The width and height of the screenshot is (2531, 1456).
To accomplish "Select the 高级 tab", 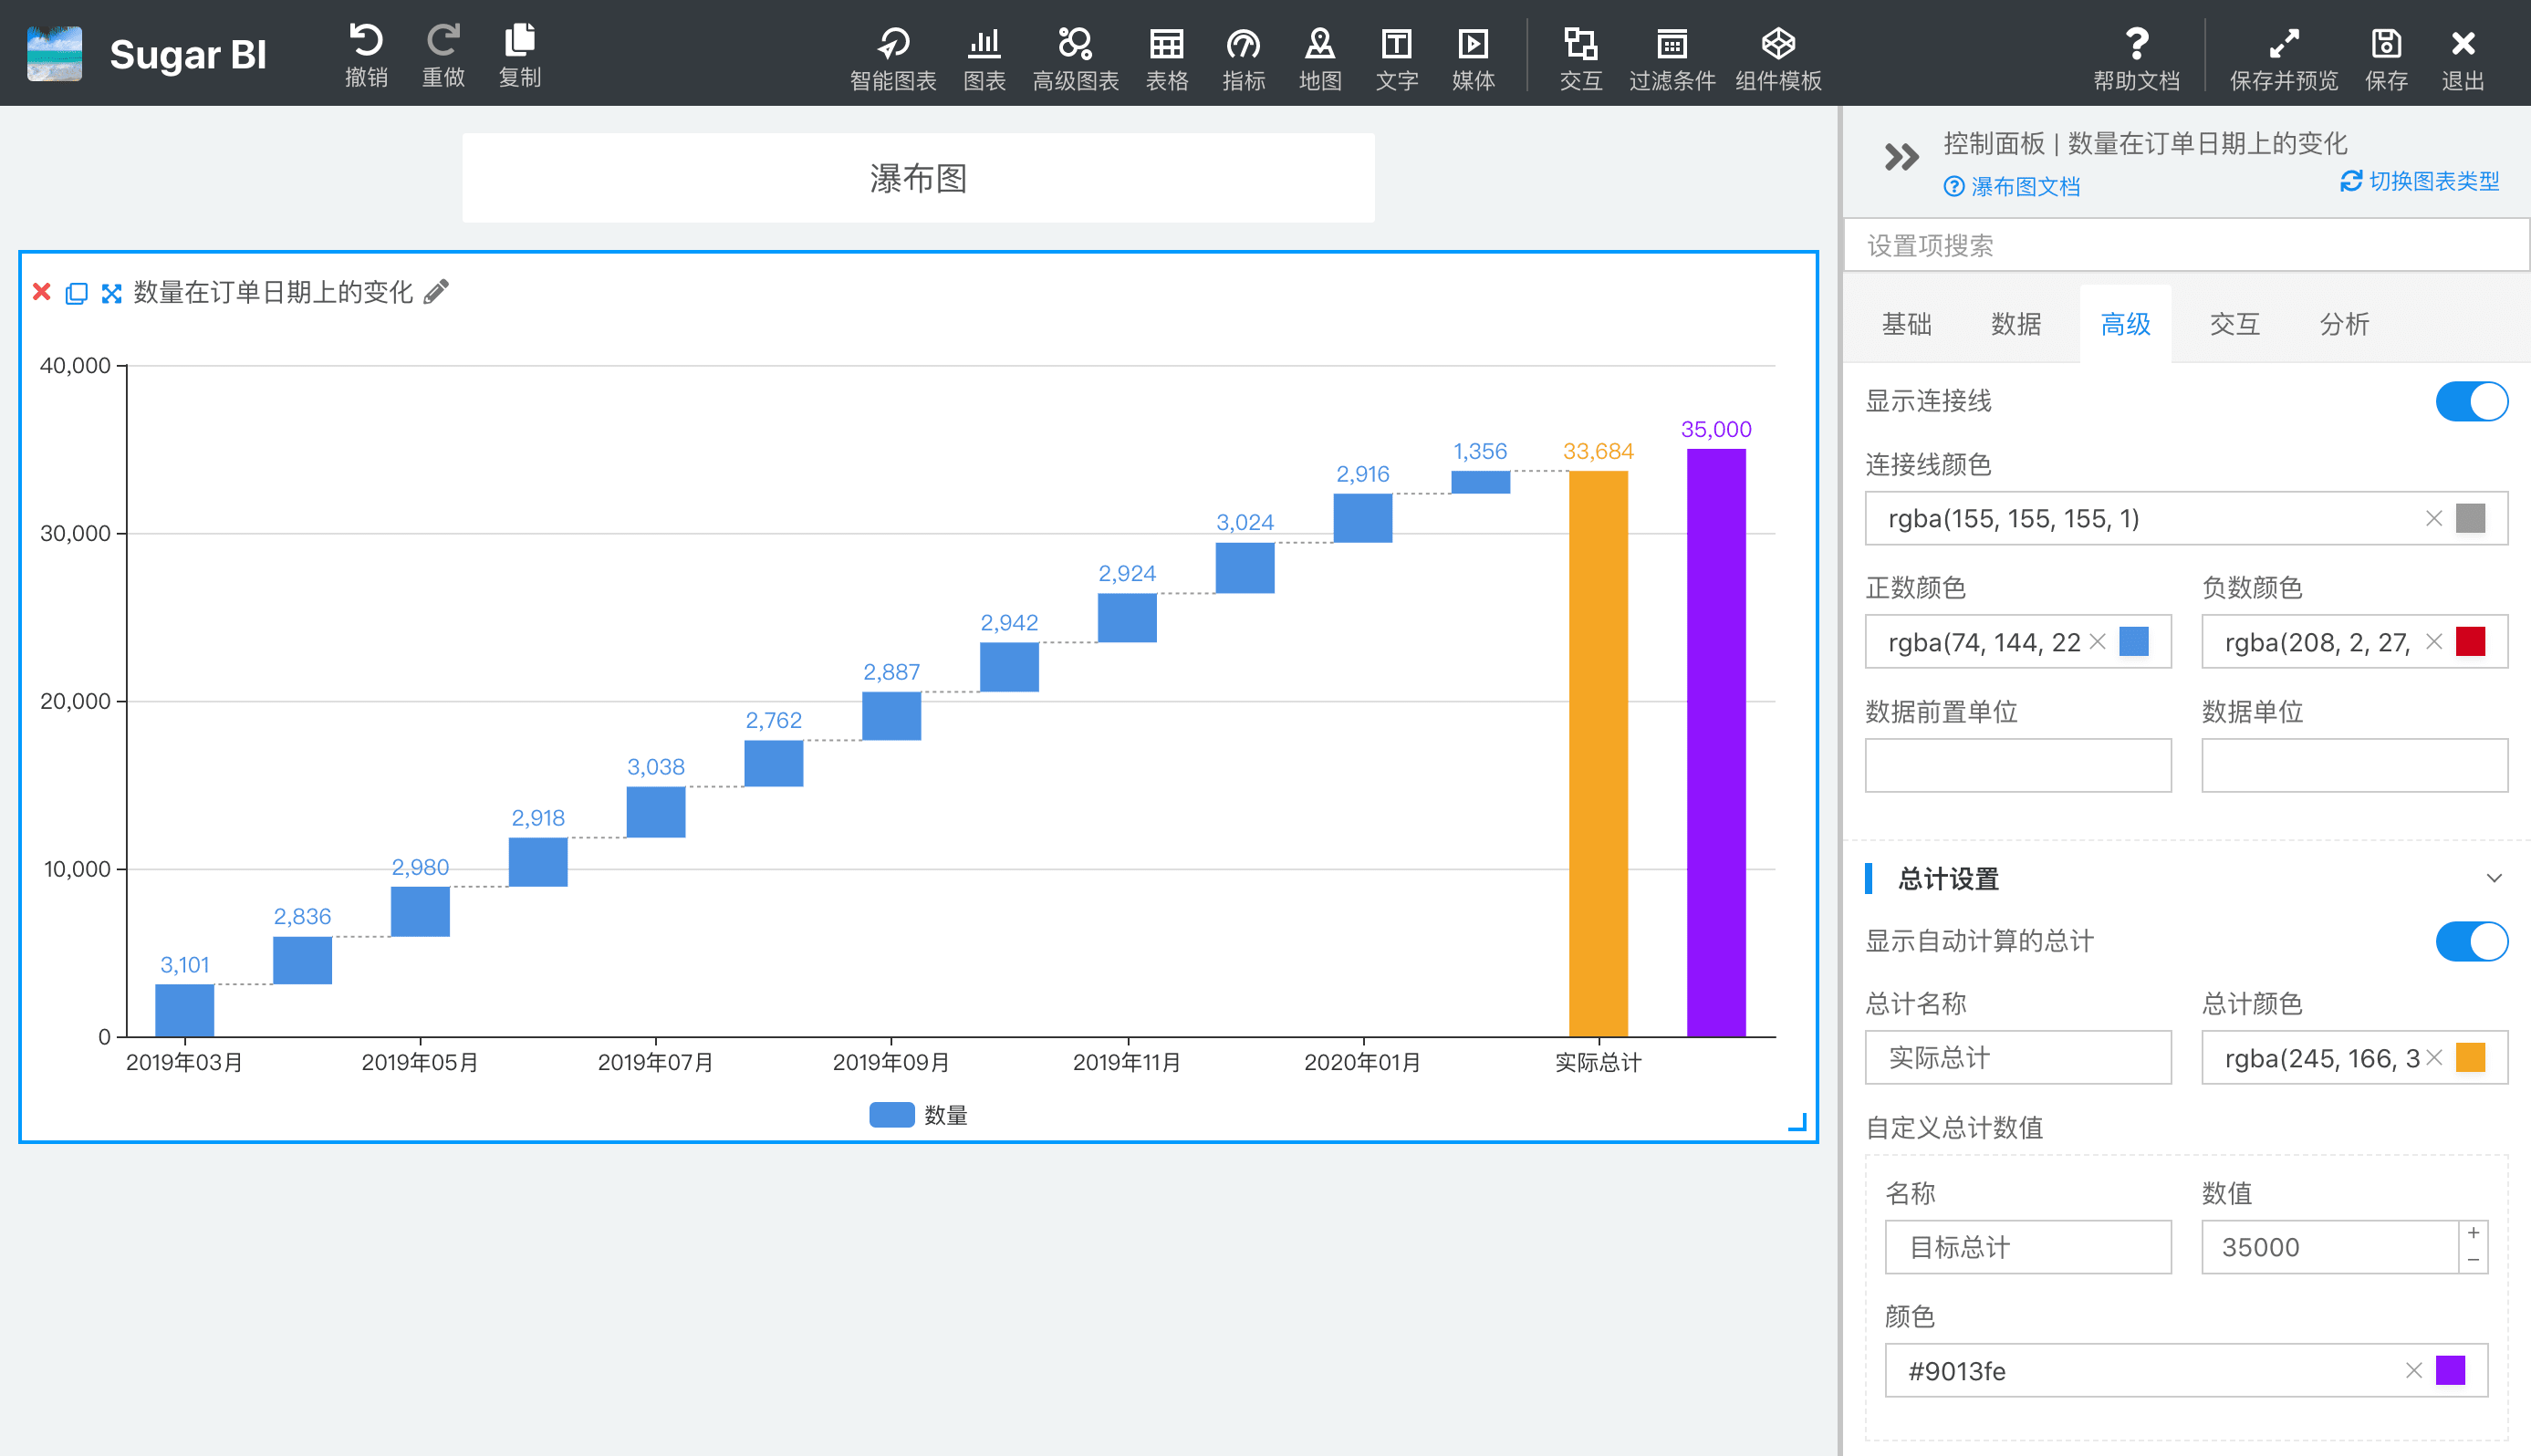I will pyautogui.click(x=2125, y=324).
